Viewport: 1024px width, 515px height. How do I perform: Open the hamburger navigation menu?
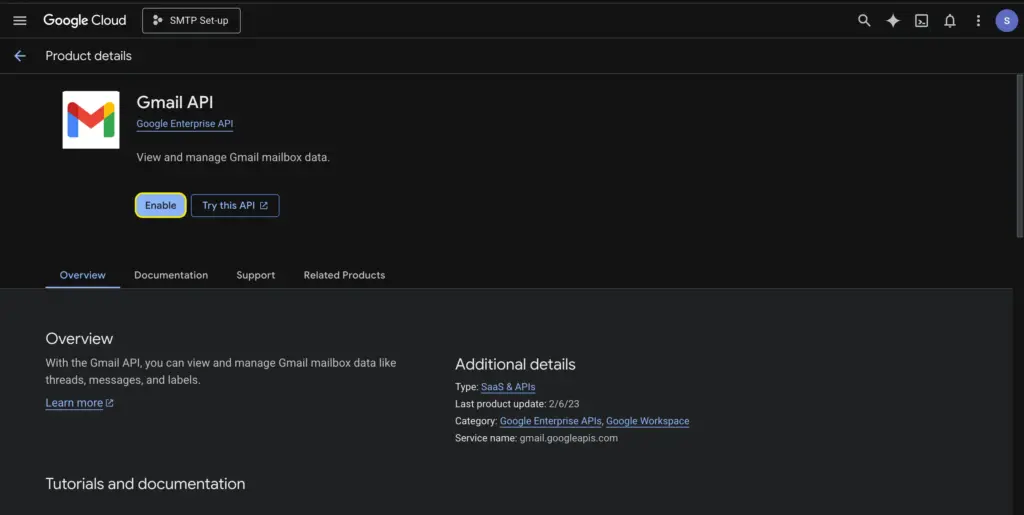(20, 20)
